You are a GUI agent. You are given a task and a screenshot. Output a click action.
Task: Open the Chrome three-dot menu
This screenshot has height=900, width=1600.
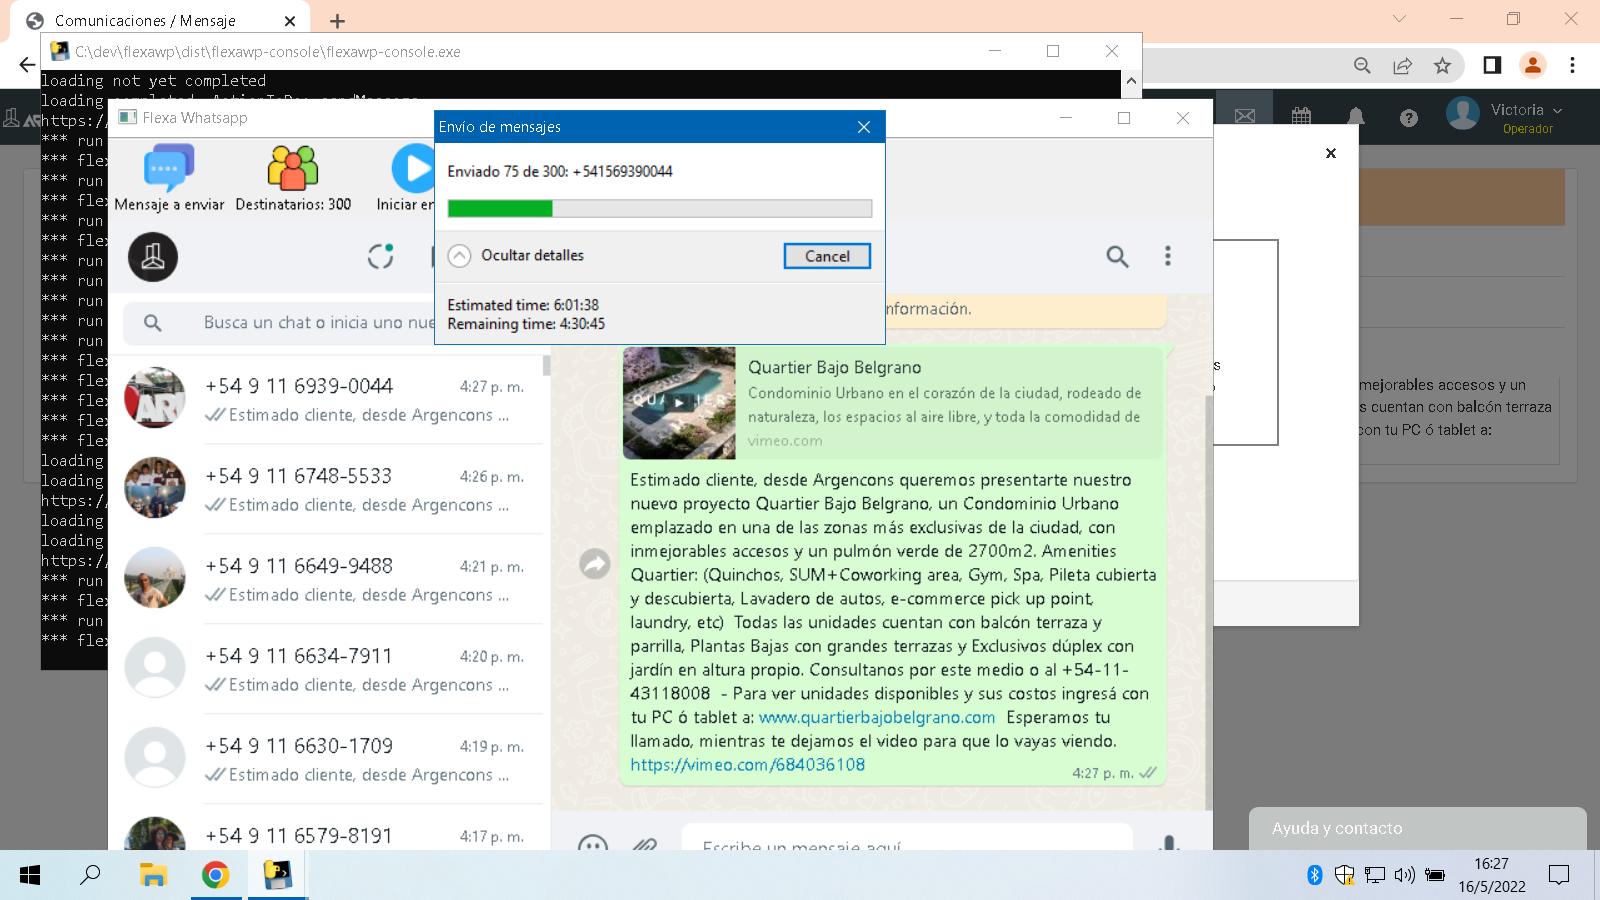[1573, 65]
